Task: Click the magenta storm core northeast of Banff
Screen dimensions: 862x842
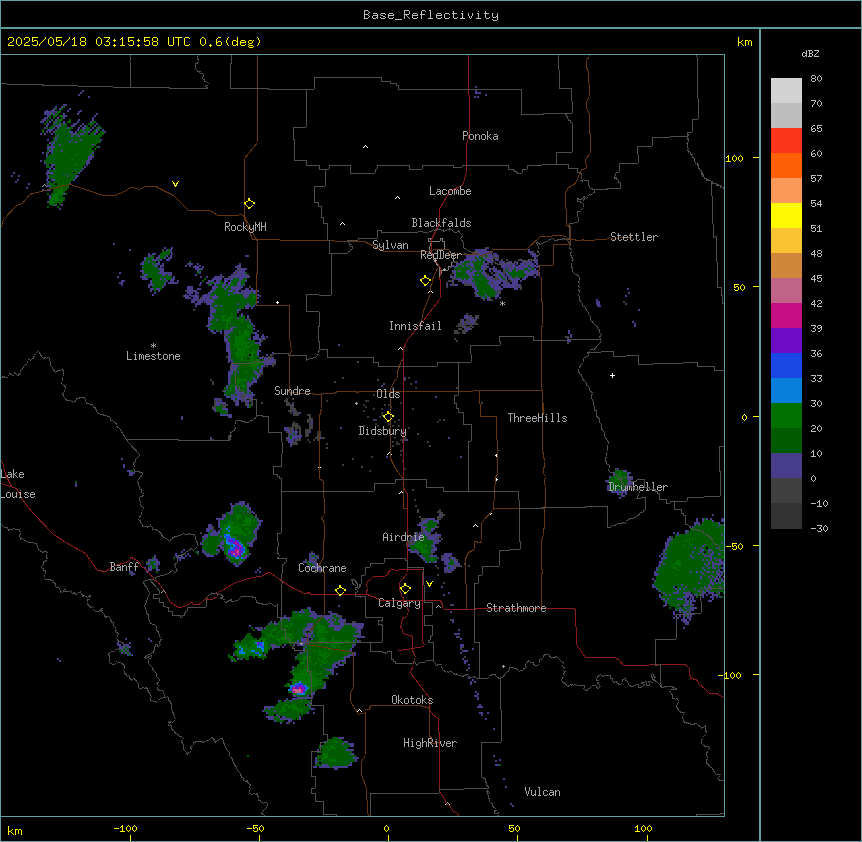Action: tap(235, 548)
